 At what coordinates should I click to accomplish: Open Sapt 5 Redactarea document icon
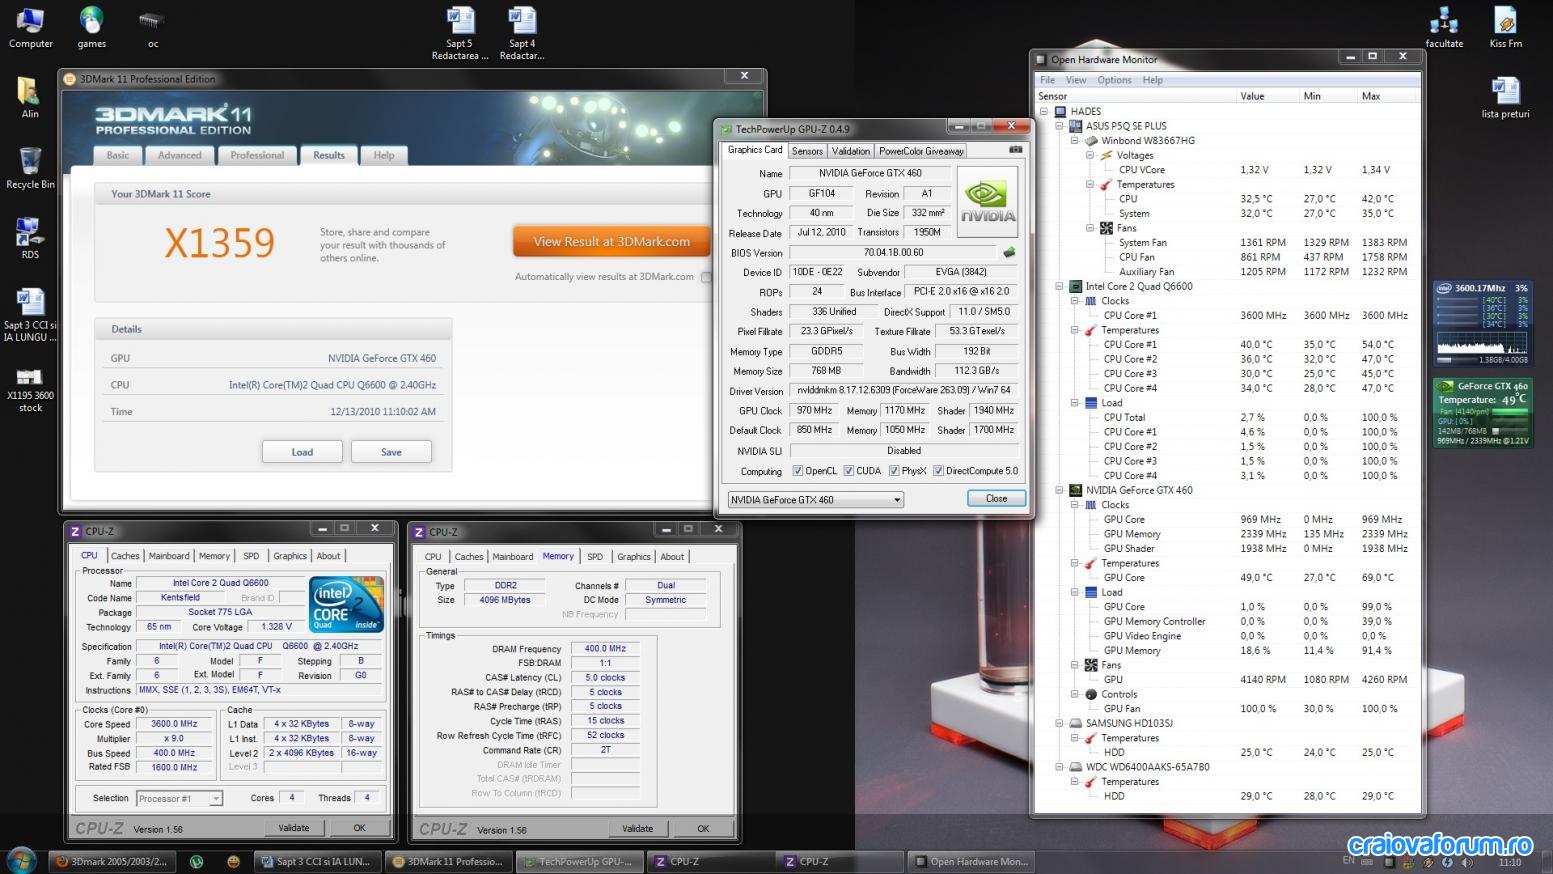pyautogui.click(x=460, y=33)
